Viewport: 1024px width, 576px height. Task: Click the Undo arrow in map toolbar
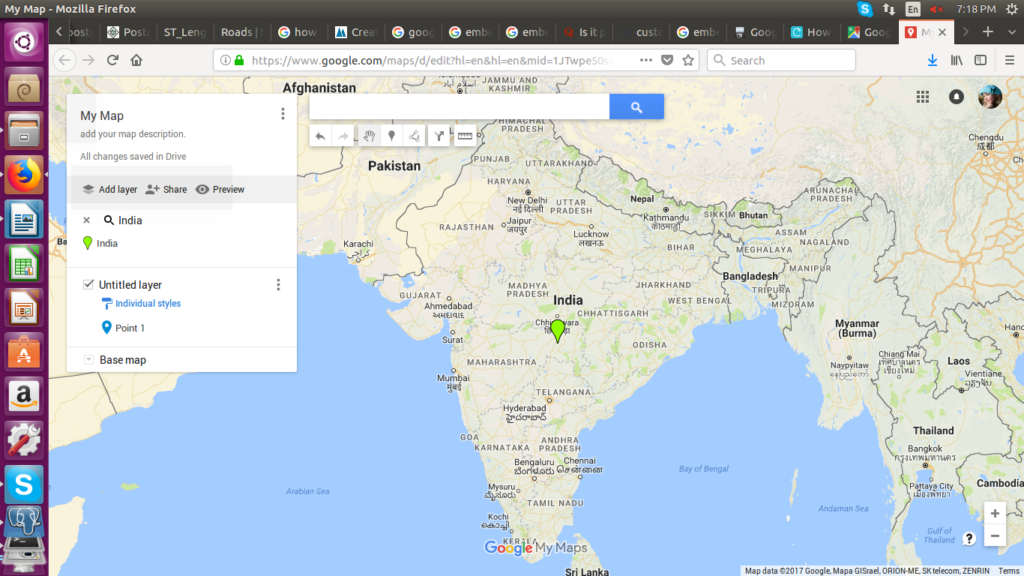point(320,136)
